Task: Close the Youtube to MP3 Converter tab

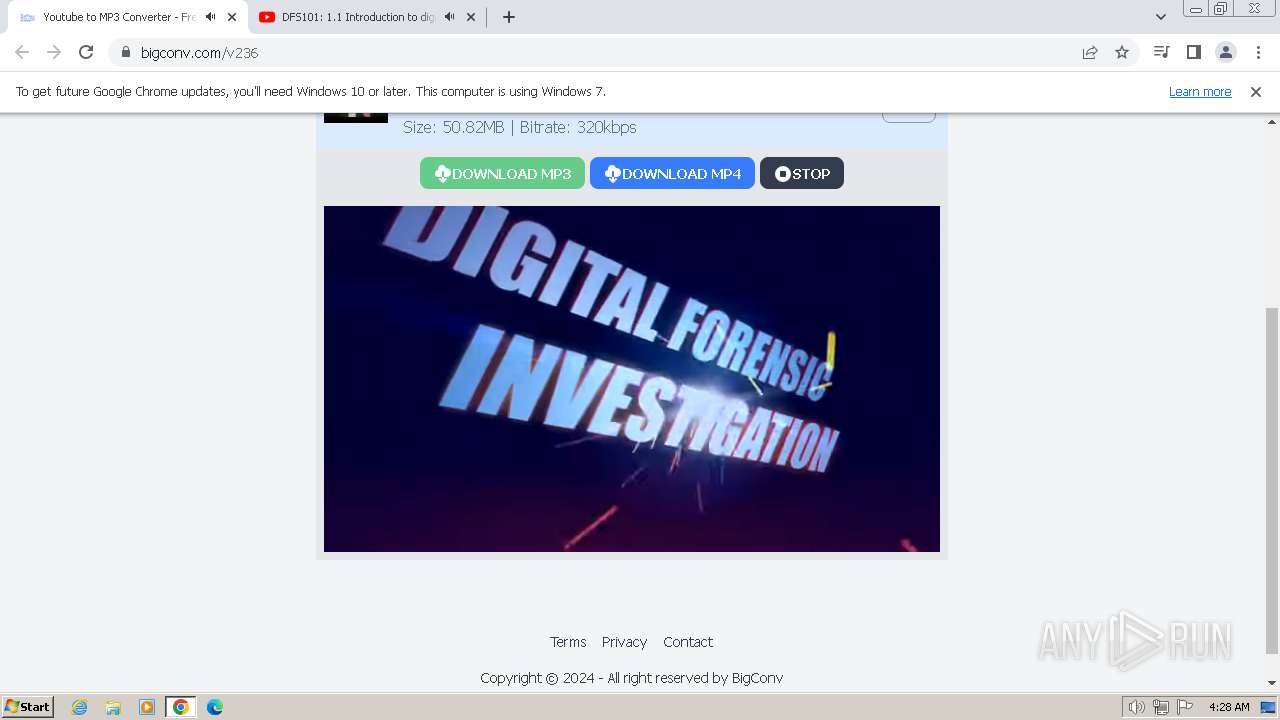Action: coord(232,17)
